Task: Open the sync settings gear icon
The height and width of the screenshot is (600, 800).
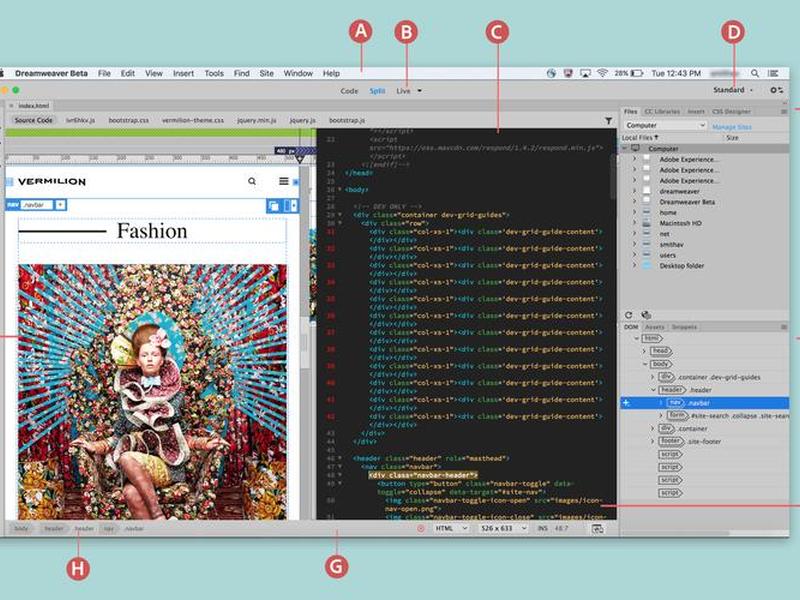Action: (777, 90)
